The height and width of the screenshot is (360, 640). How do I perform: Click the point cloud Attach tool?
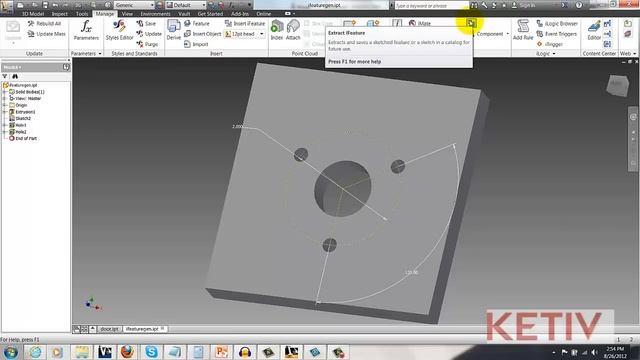pyautogui.click(x=293, y=30)
